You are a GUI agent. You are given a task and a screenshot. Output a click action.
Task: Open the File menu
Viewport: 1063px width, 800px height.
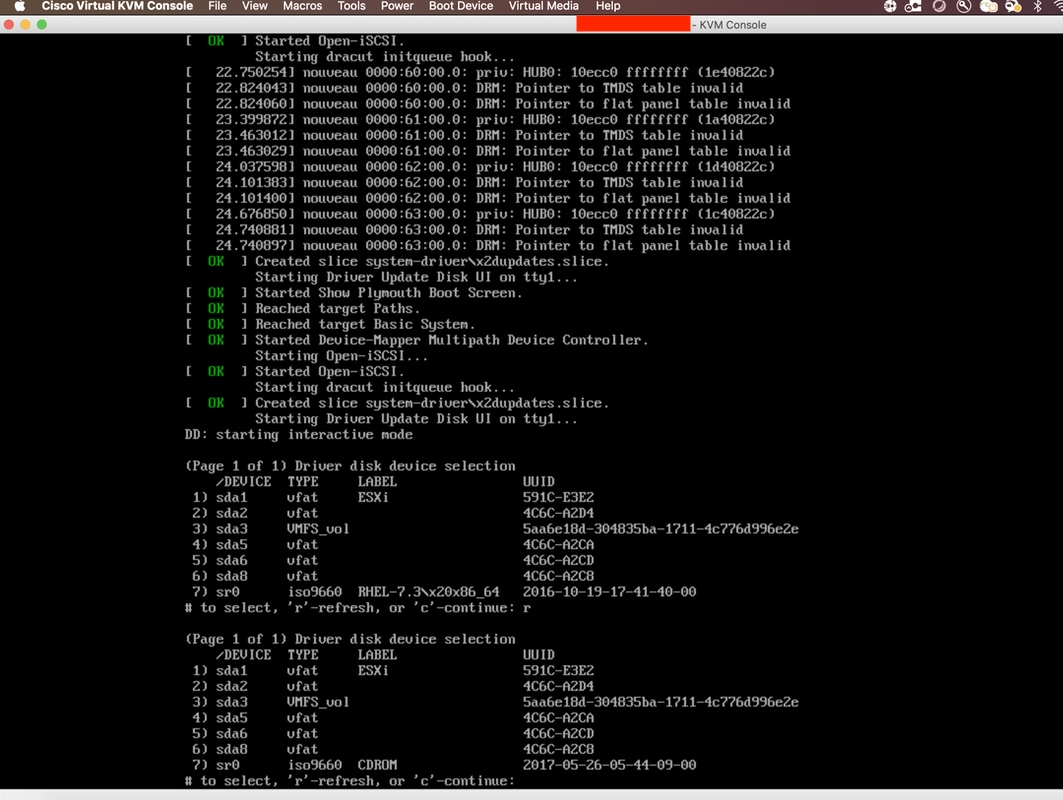click(217, 6)
